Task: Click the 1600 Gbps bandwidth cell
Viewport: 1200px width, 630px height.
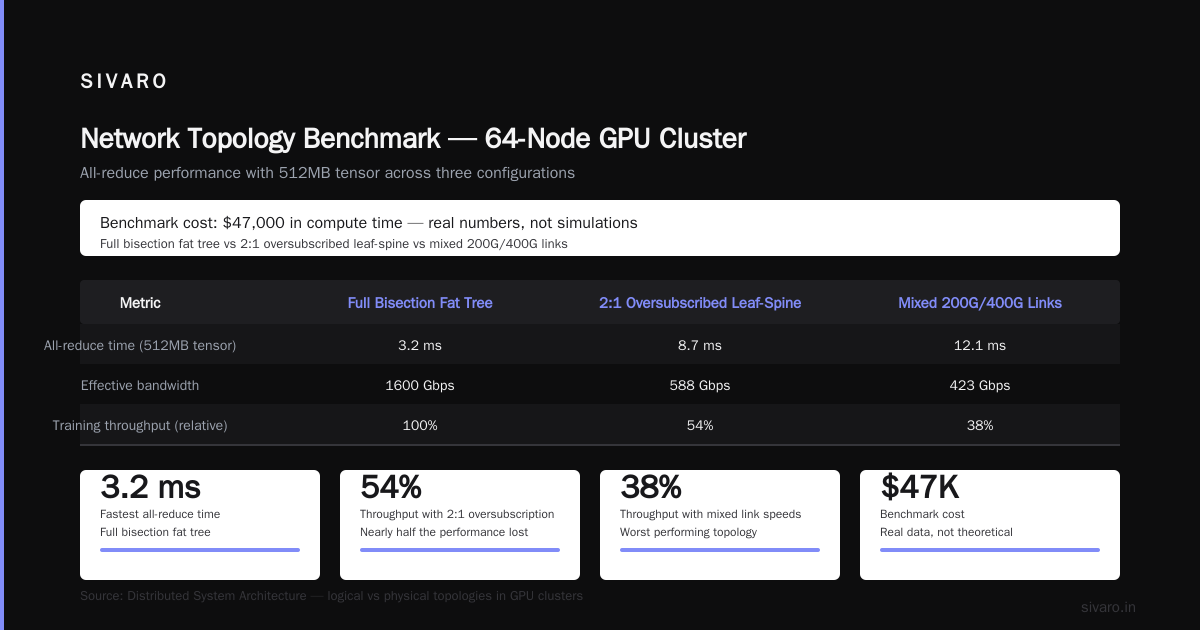Action: [x=420, y=385]
